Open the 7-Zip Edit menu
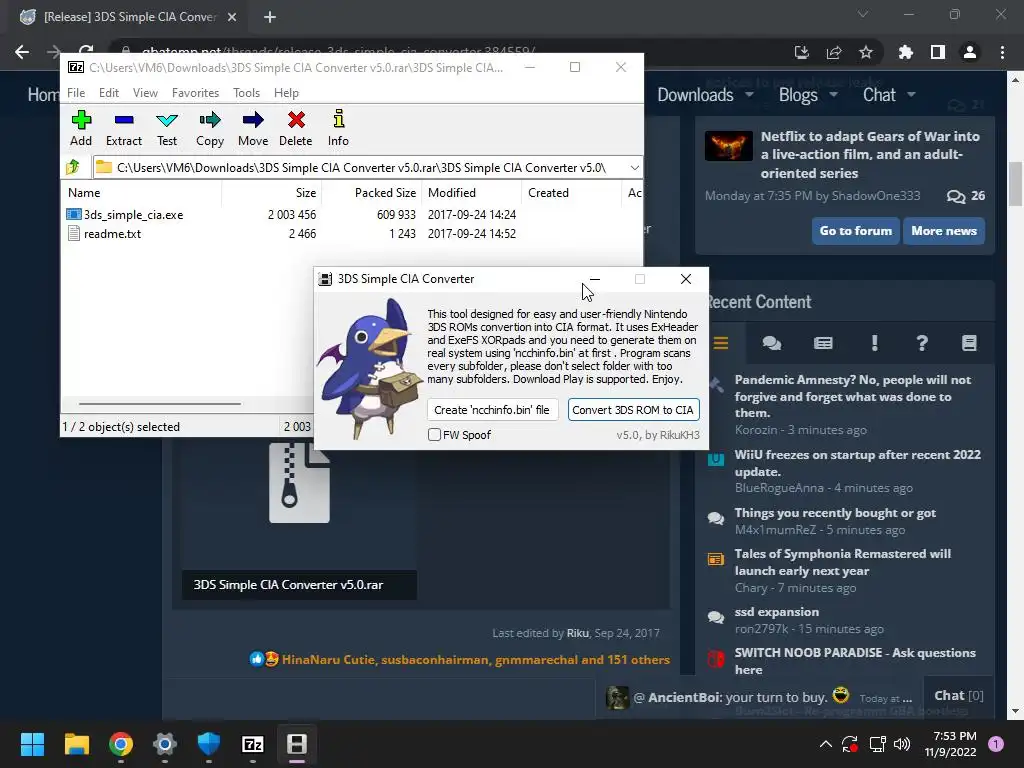This screenshot has width=1024, height=768. click(108, 93)
